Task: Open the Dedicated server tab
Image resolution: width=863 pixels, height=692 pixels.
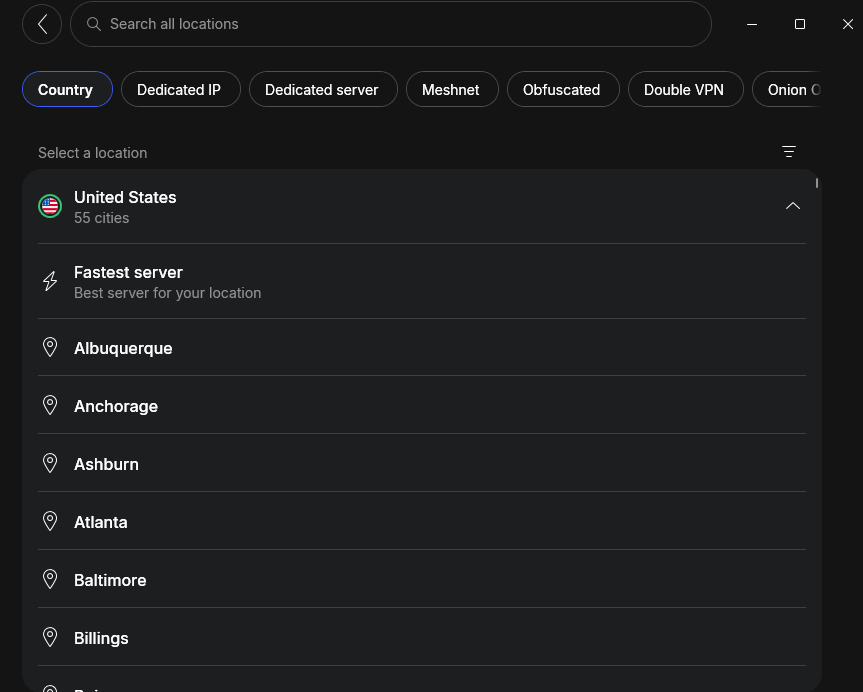Action: tap(323, 89)
